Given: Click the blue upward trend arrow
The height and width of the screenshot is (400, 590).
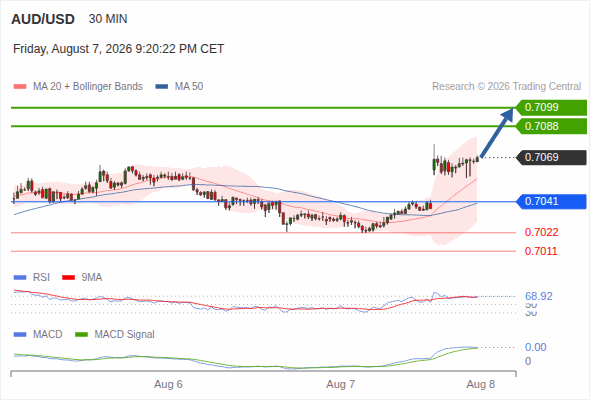Looking at the screenshot, I should (x=497, y=132).
